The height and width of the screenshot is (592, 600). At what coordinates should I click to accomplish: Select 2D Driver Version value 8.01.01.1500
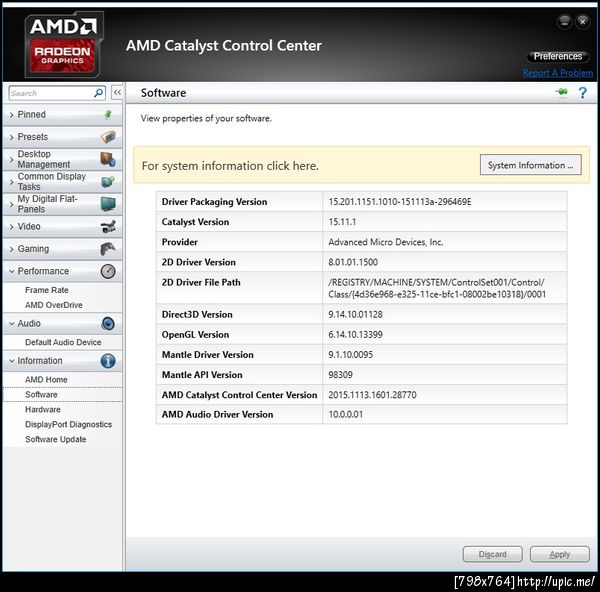[353, 262]
